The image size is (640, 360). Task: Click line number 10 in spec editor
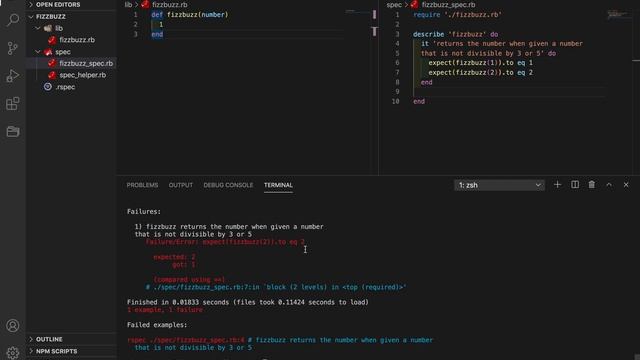[x=396, y=102]
